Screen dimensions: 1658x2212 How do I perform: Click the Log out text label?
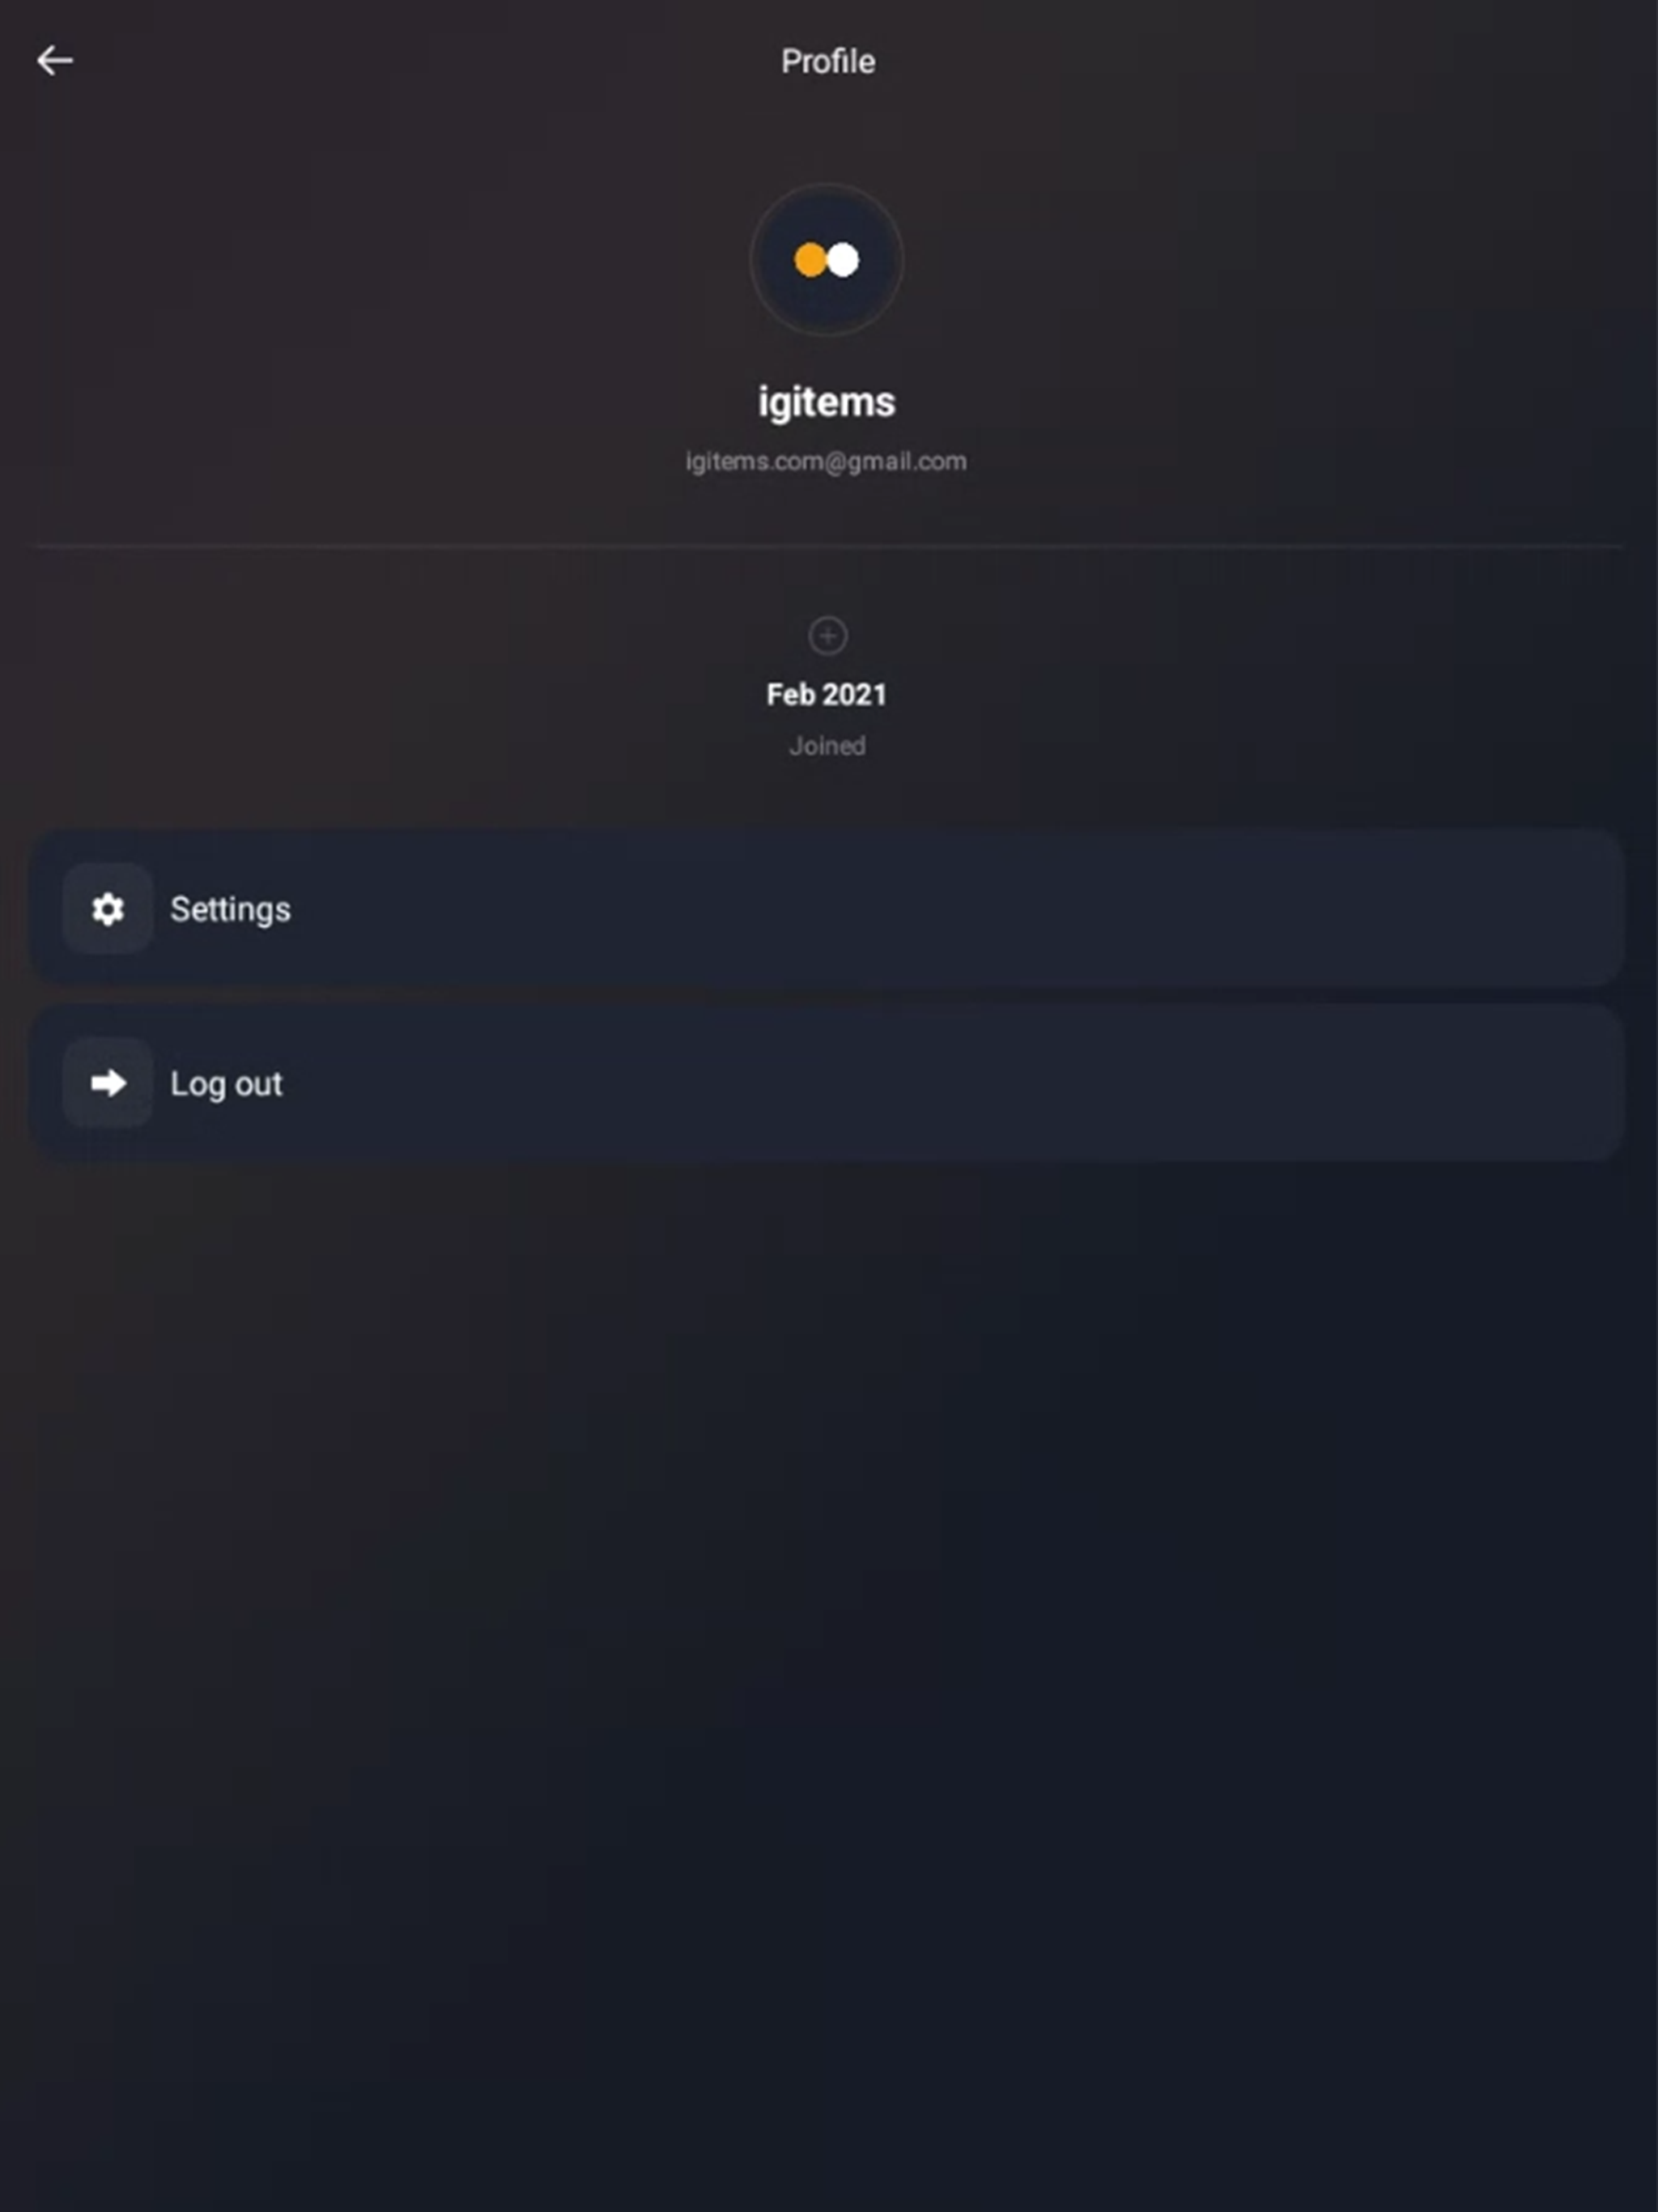pyautogui.click(x=226, y=1084)
